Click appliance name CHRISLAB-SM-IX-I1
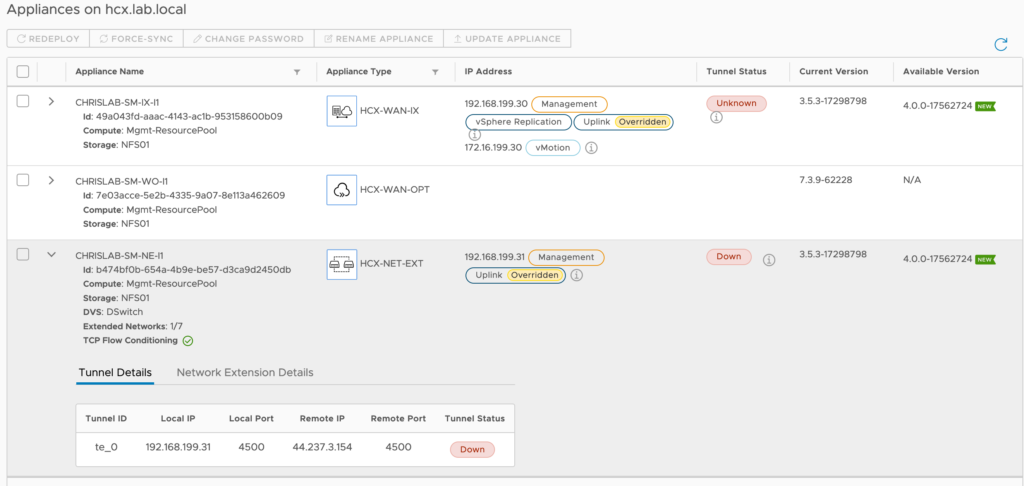Viewport: 1024px width, 486px height. click(x=118, y=103)
